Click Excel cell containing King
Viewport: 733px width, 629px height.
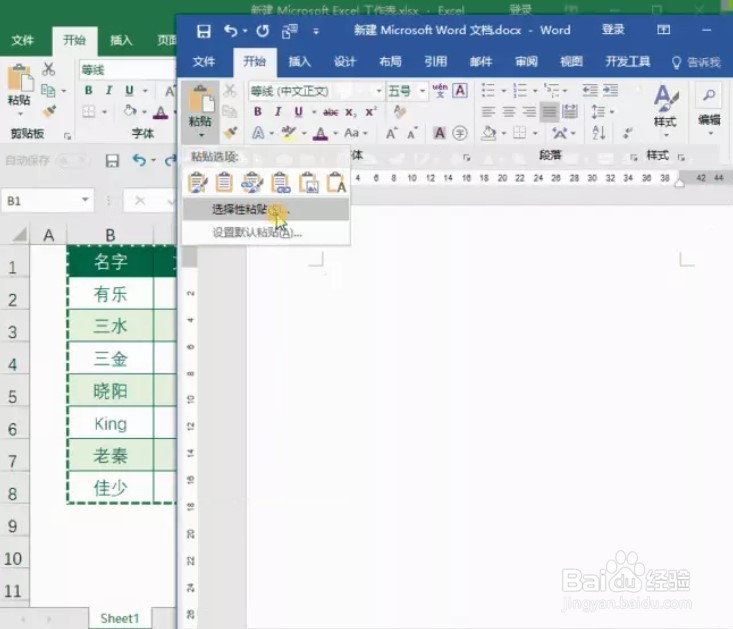click(111, 423)
